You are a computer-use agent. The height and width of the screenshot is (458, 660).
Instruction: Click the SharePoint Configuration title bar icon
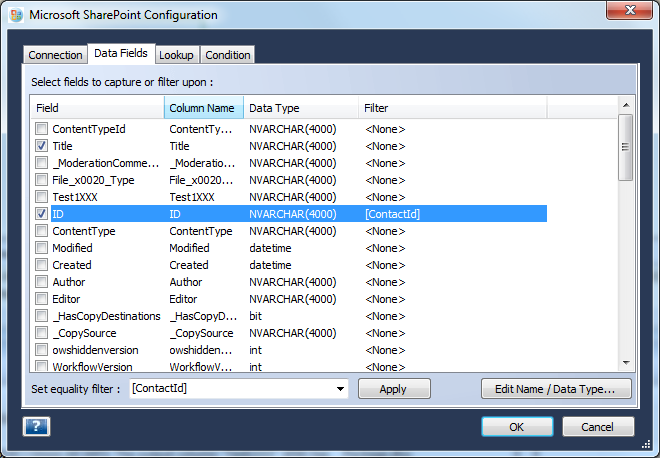coord(16,15)
